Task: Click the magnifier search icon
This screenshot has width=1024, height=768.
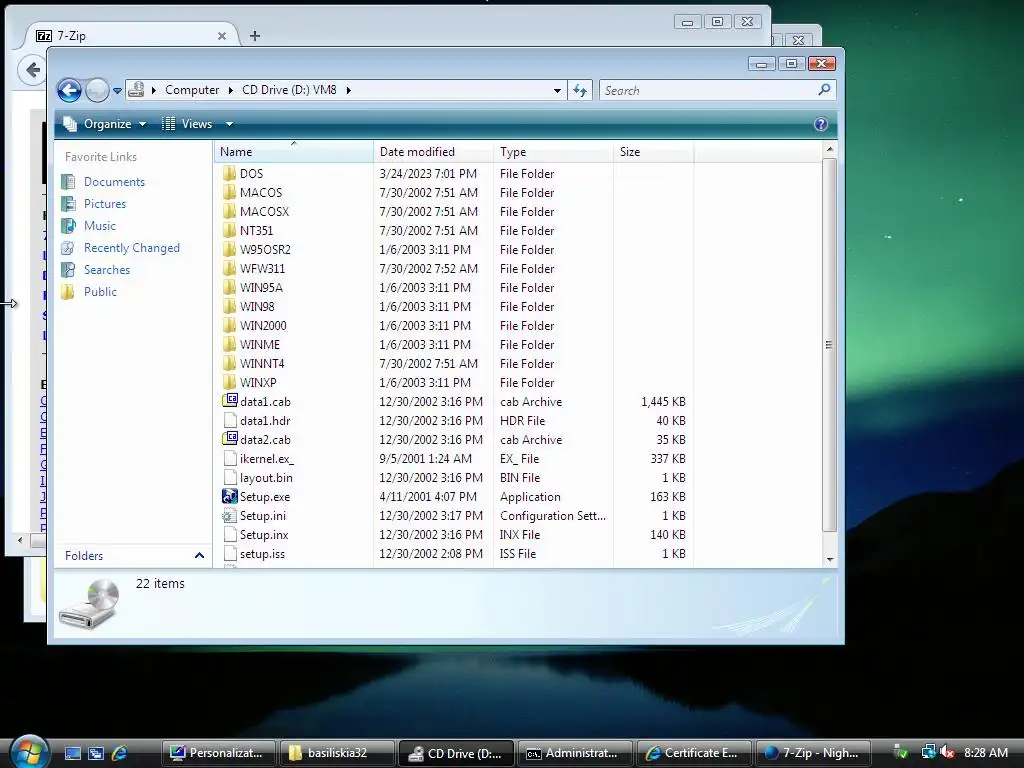Action: click(824, 89)
